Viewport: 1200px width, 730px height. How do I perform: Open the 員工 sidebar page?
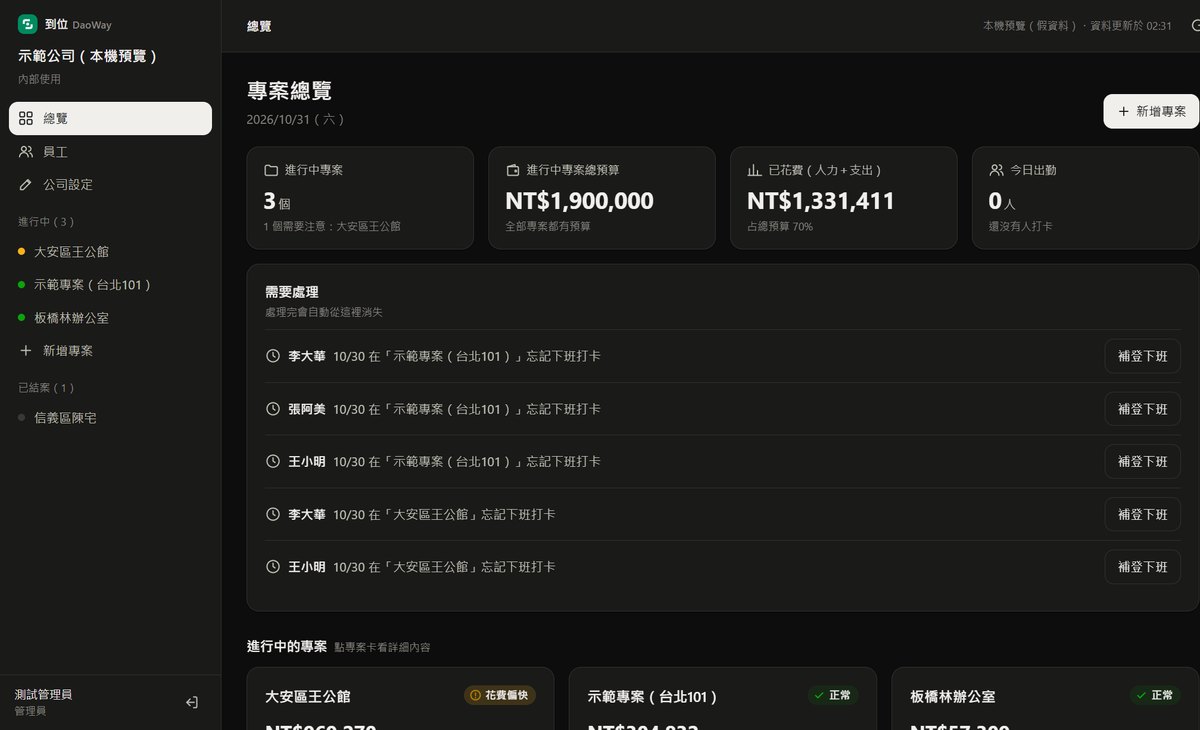point(110,152)
